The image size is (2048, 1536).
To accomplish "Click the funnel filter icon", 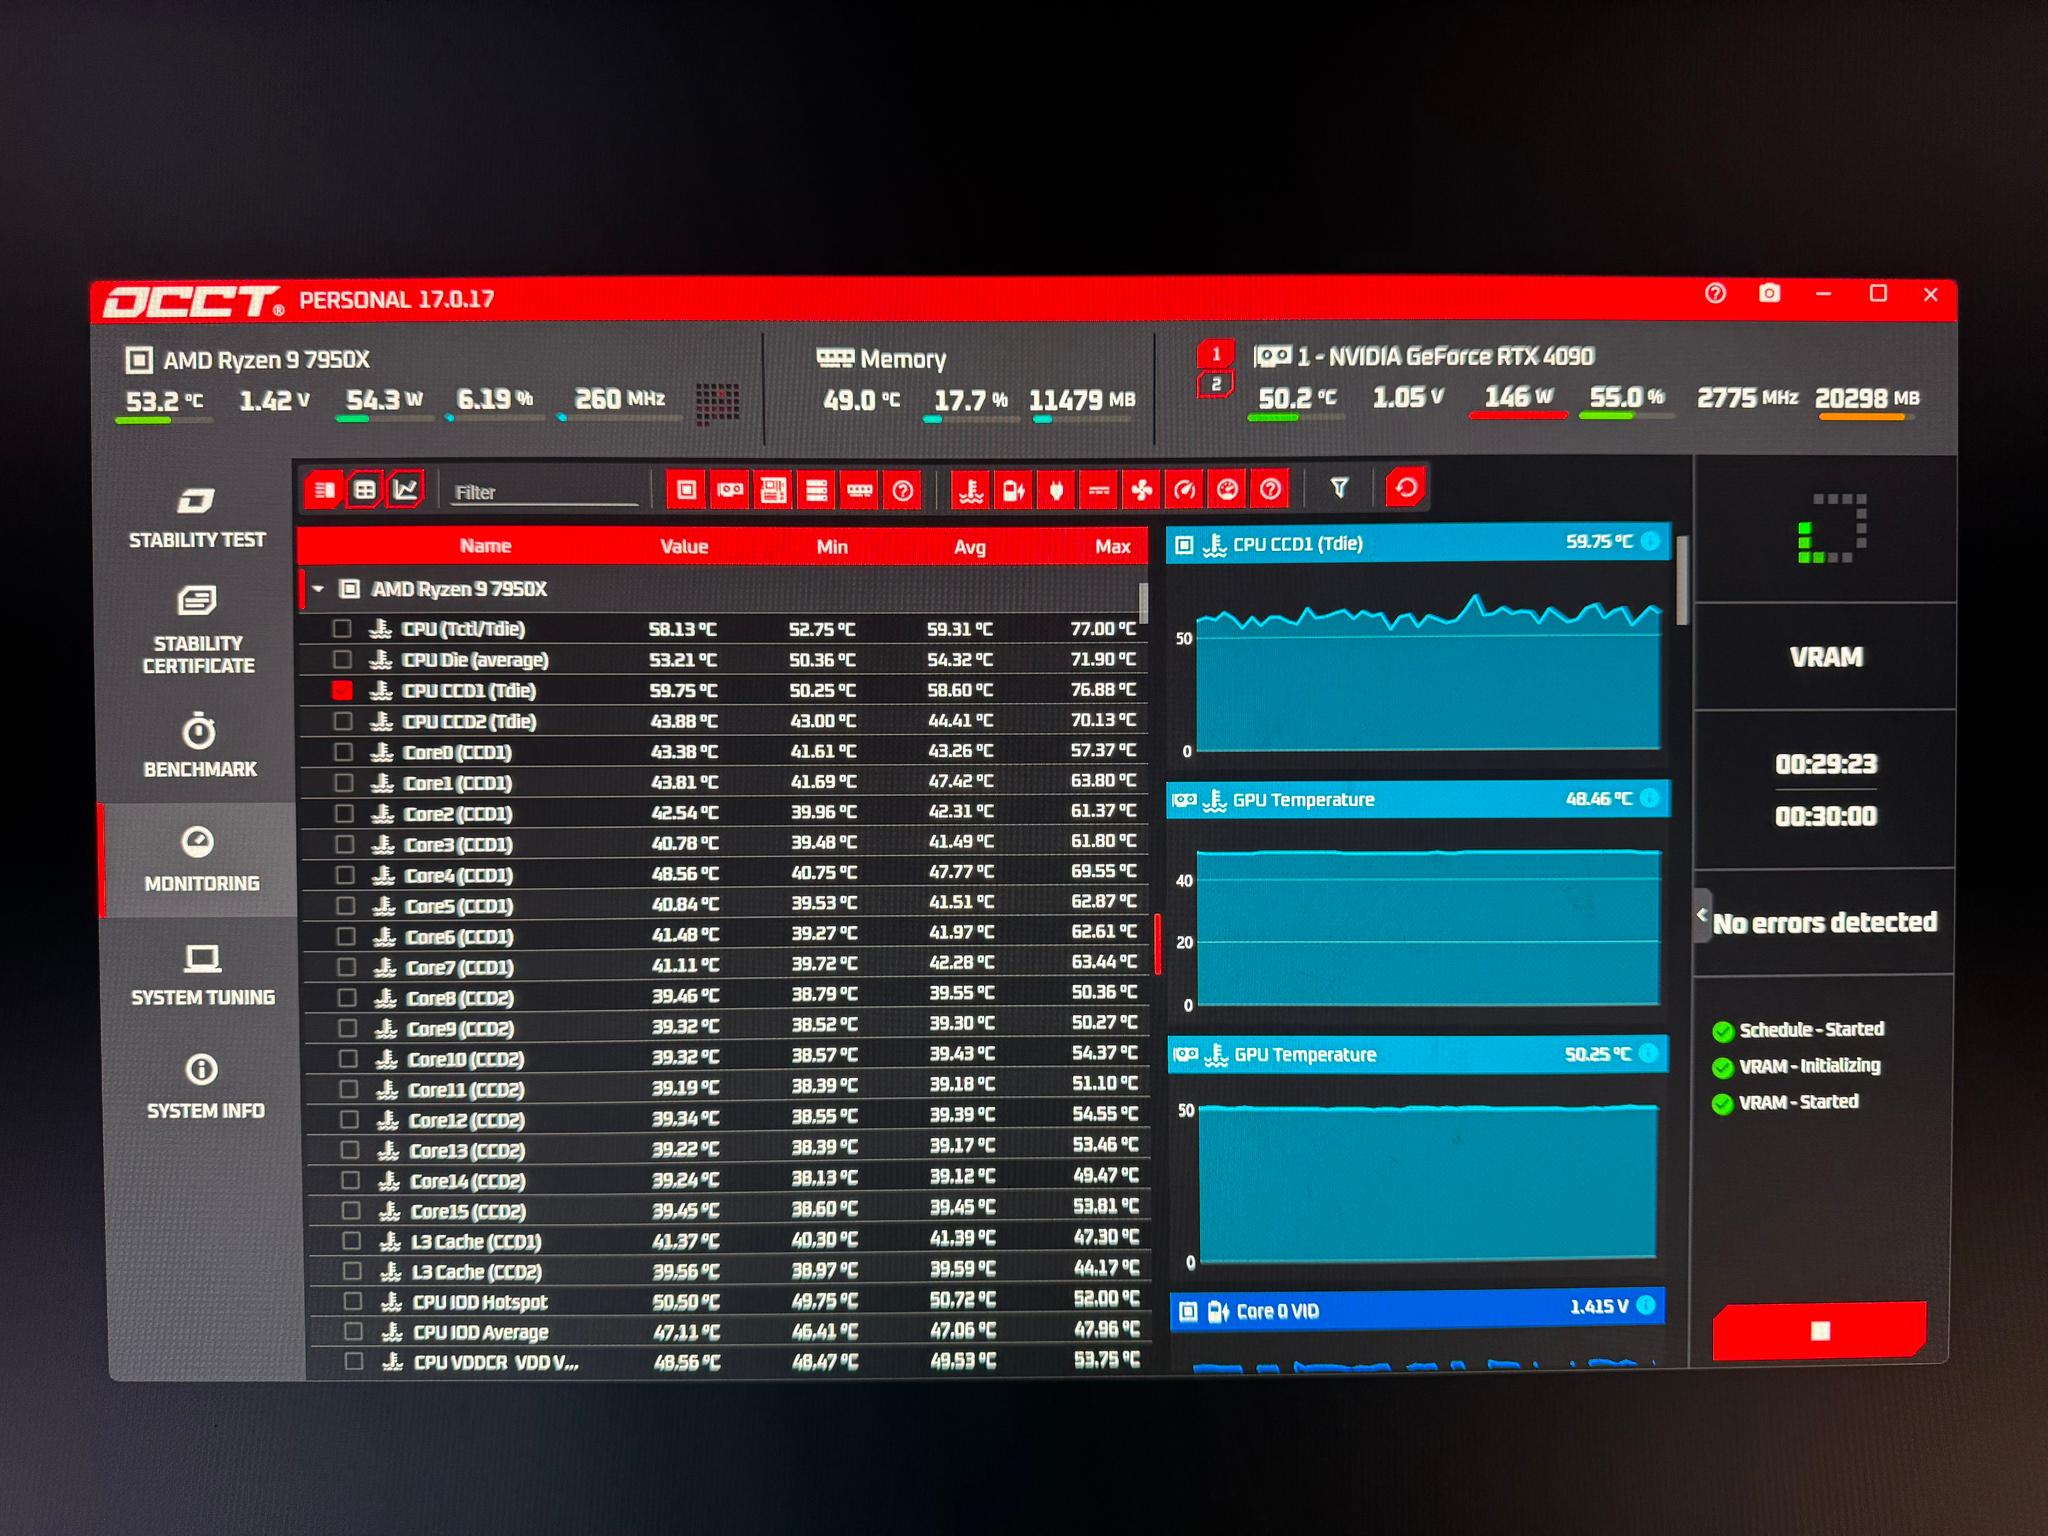I will pyautogui.click(x=1339, y=488).
